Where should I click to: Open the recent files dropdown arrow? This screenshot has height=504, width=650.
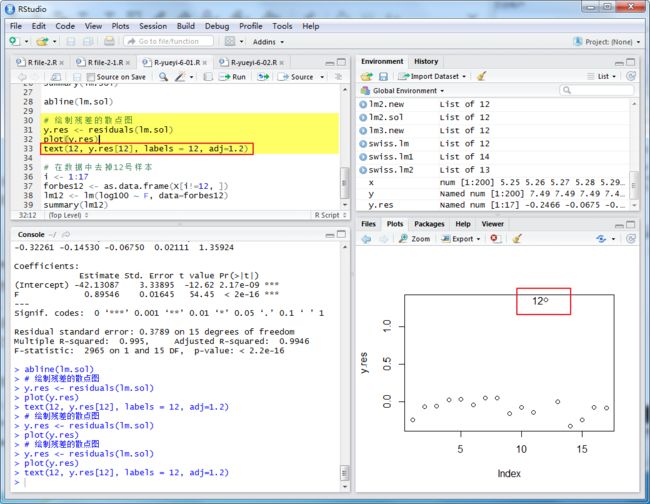(x=54, y=41)
